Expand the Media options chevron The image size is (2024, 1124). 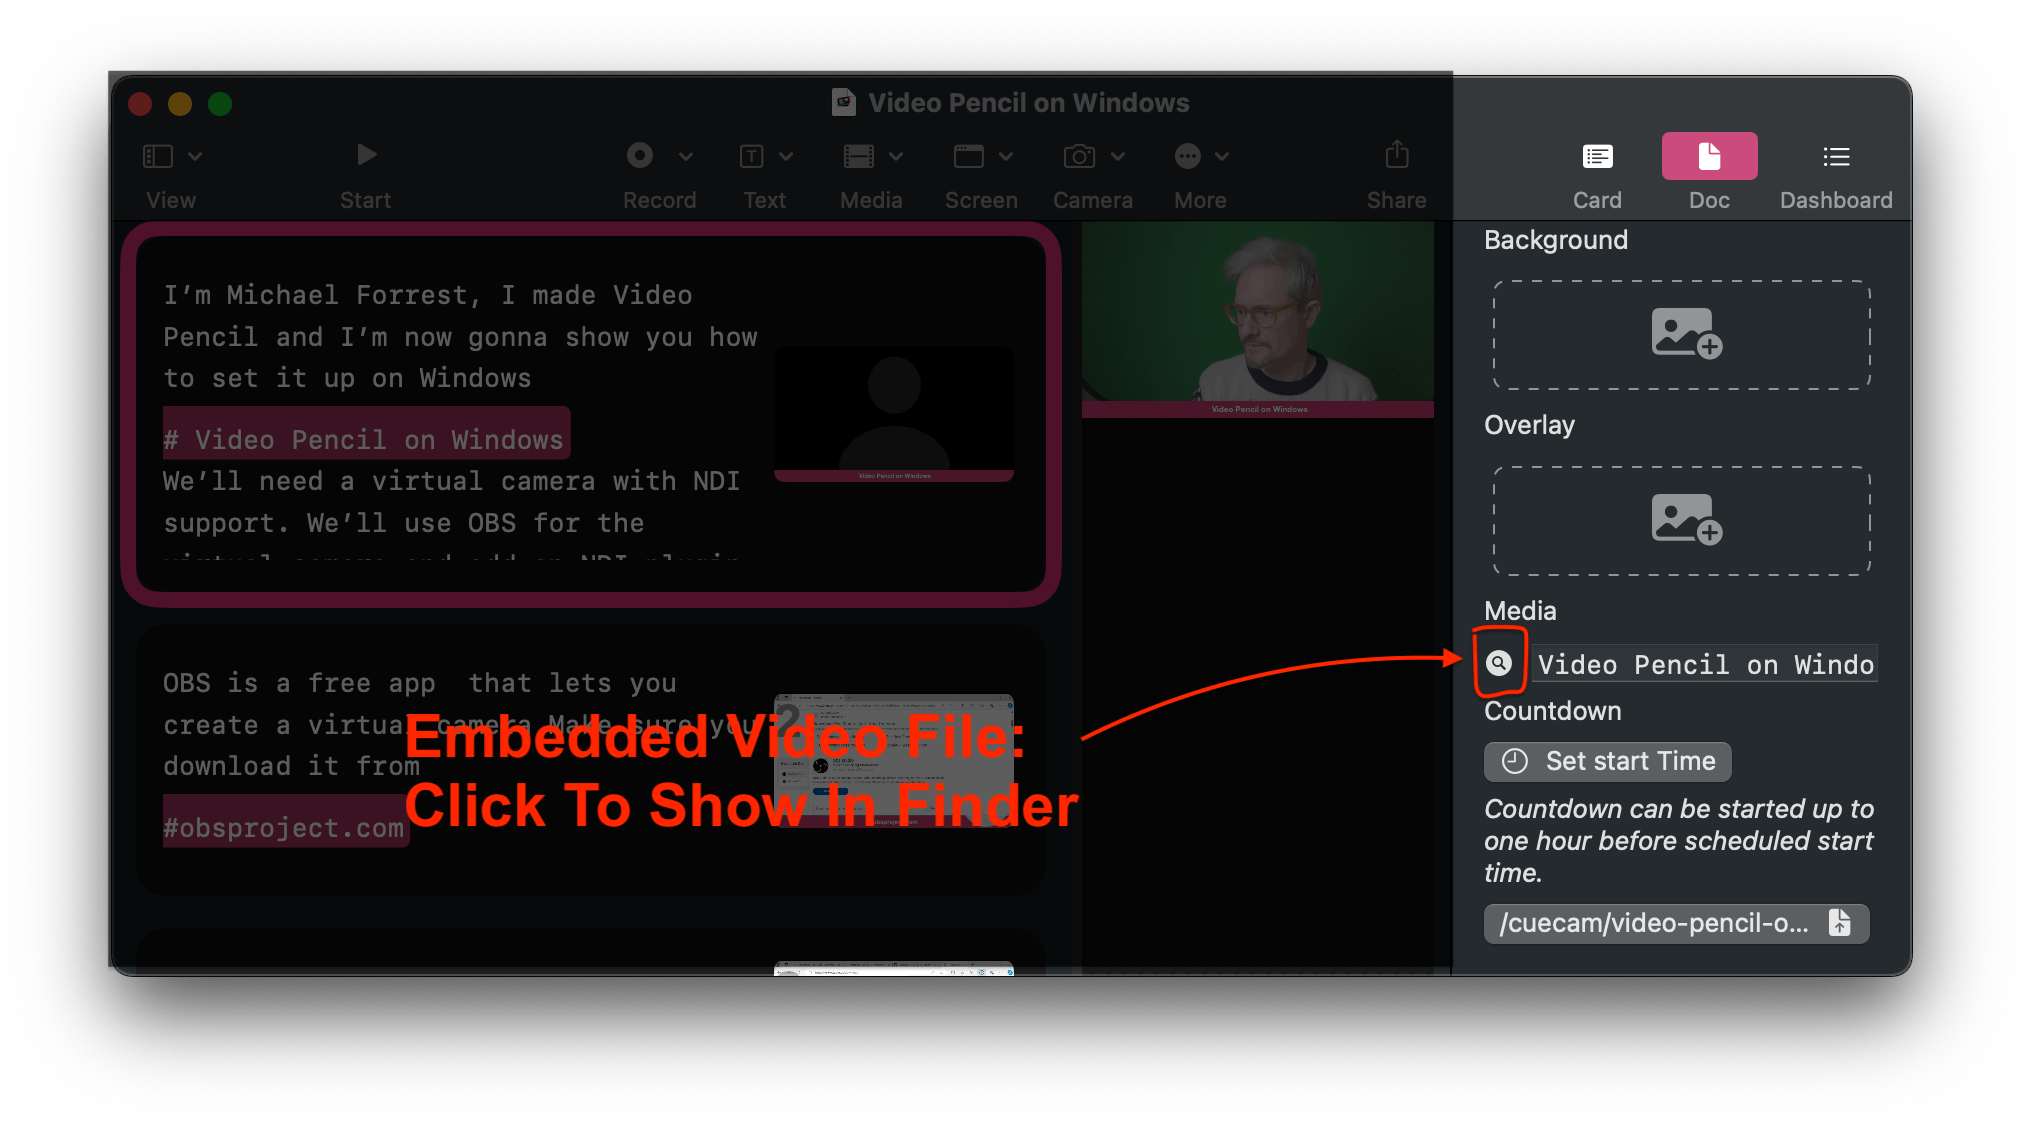[896, 156]
